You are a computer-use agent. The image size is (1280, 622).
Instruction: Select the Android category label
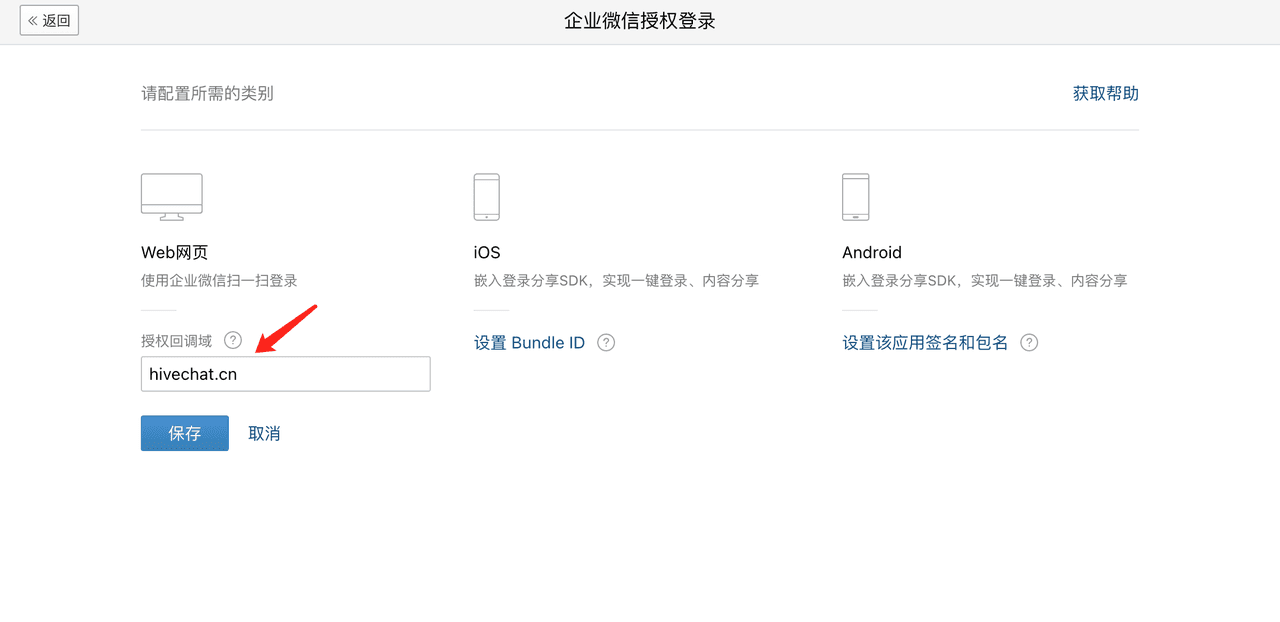872,252
